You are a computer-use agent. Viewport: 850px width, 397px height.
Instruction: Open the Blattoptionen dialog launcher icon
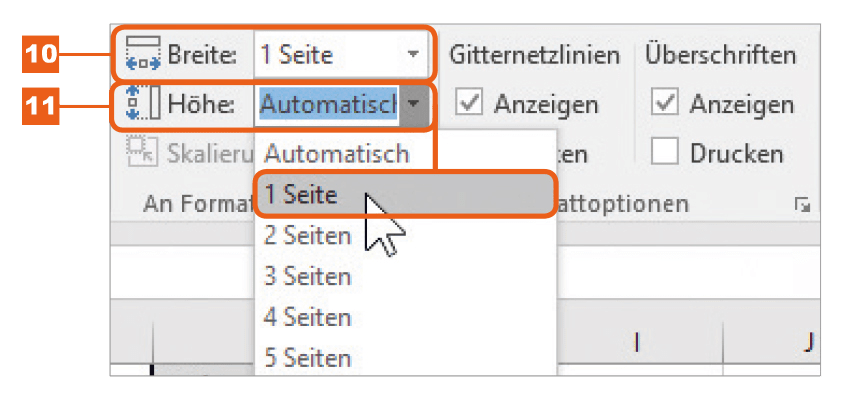point(802,204)
